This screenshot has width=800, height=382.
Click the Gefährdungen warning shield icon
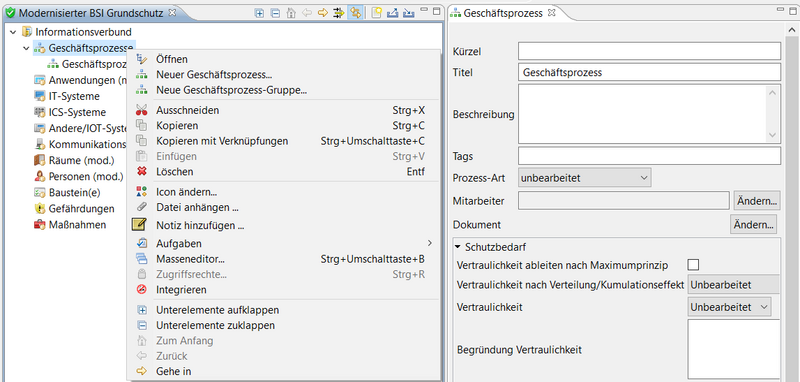point(40,209)
